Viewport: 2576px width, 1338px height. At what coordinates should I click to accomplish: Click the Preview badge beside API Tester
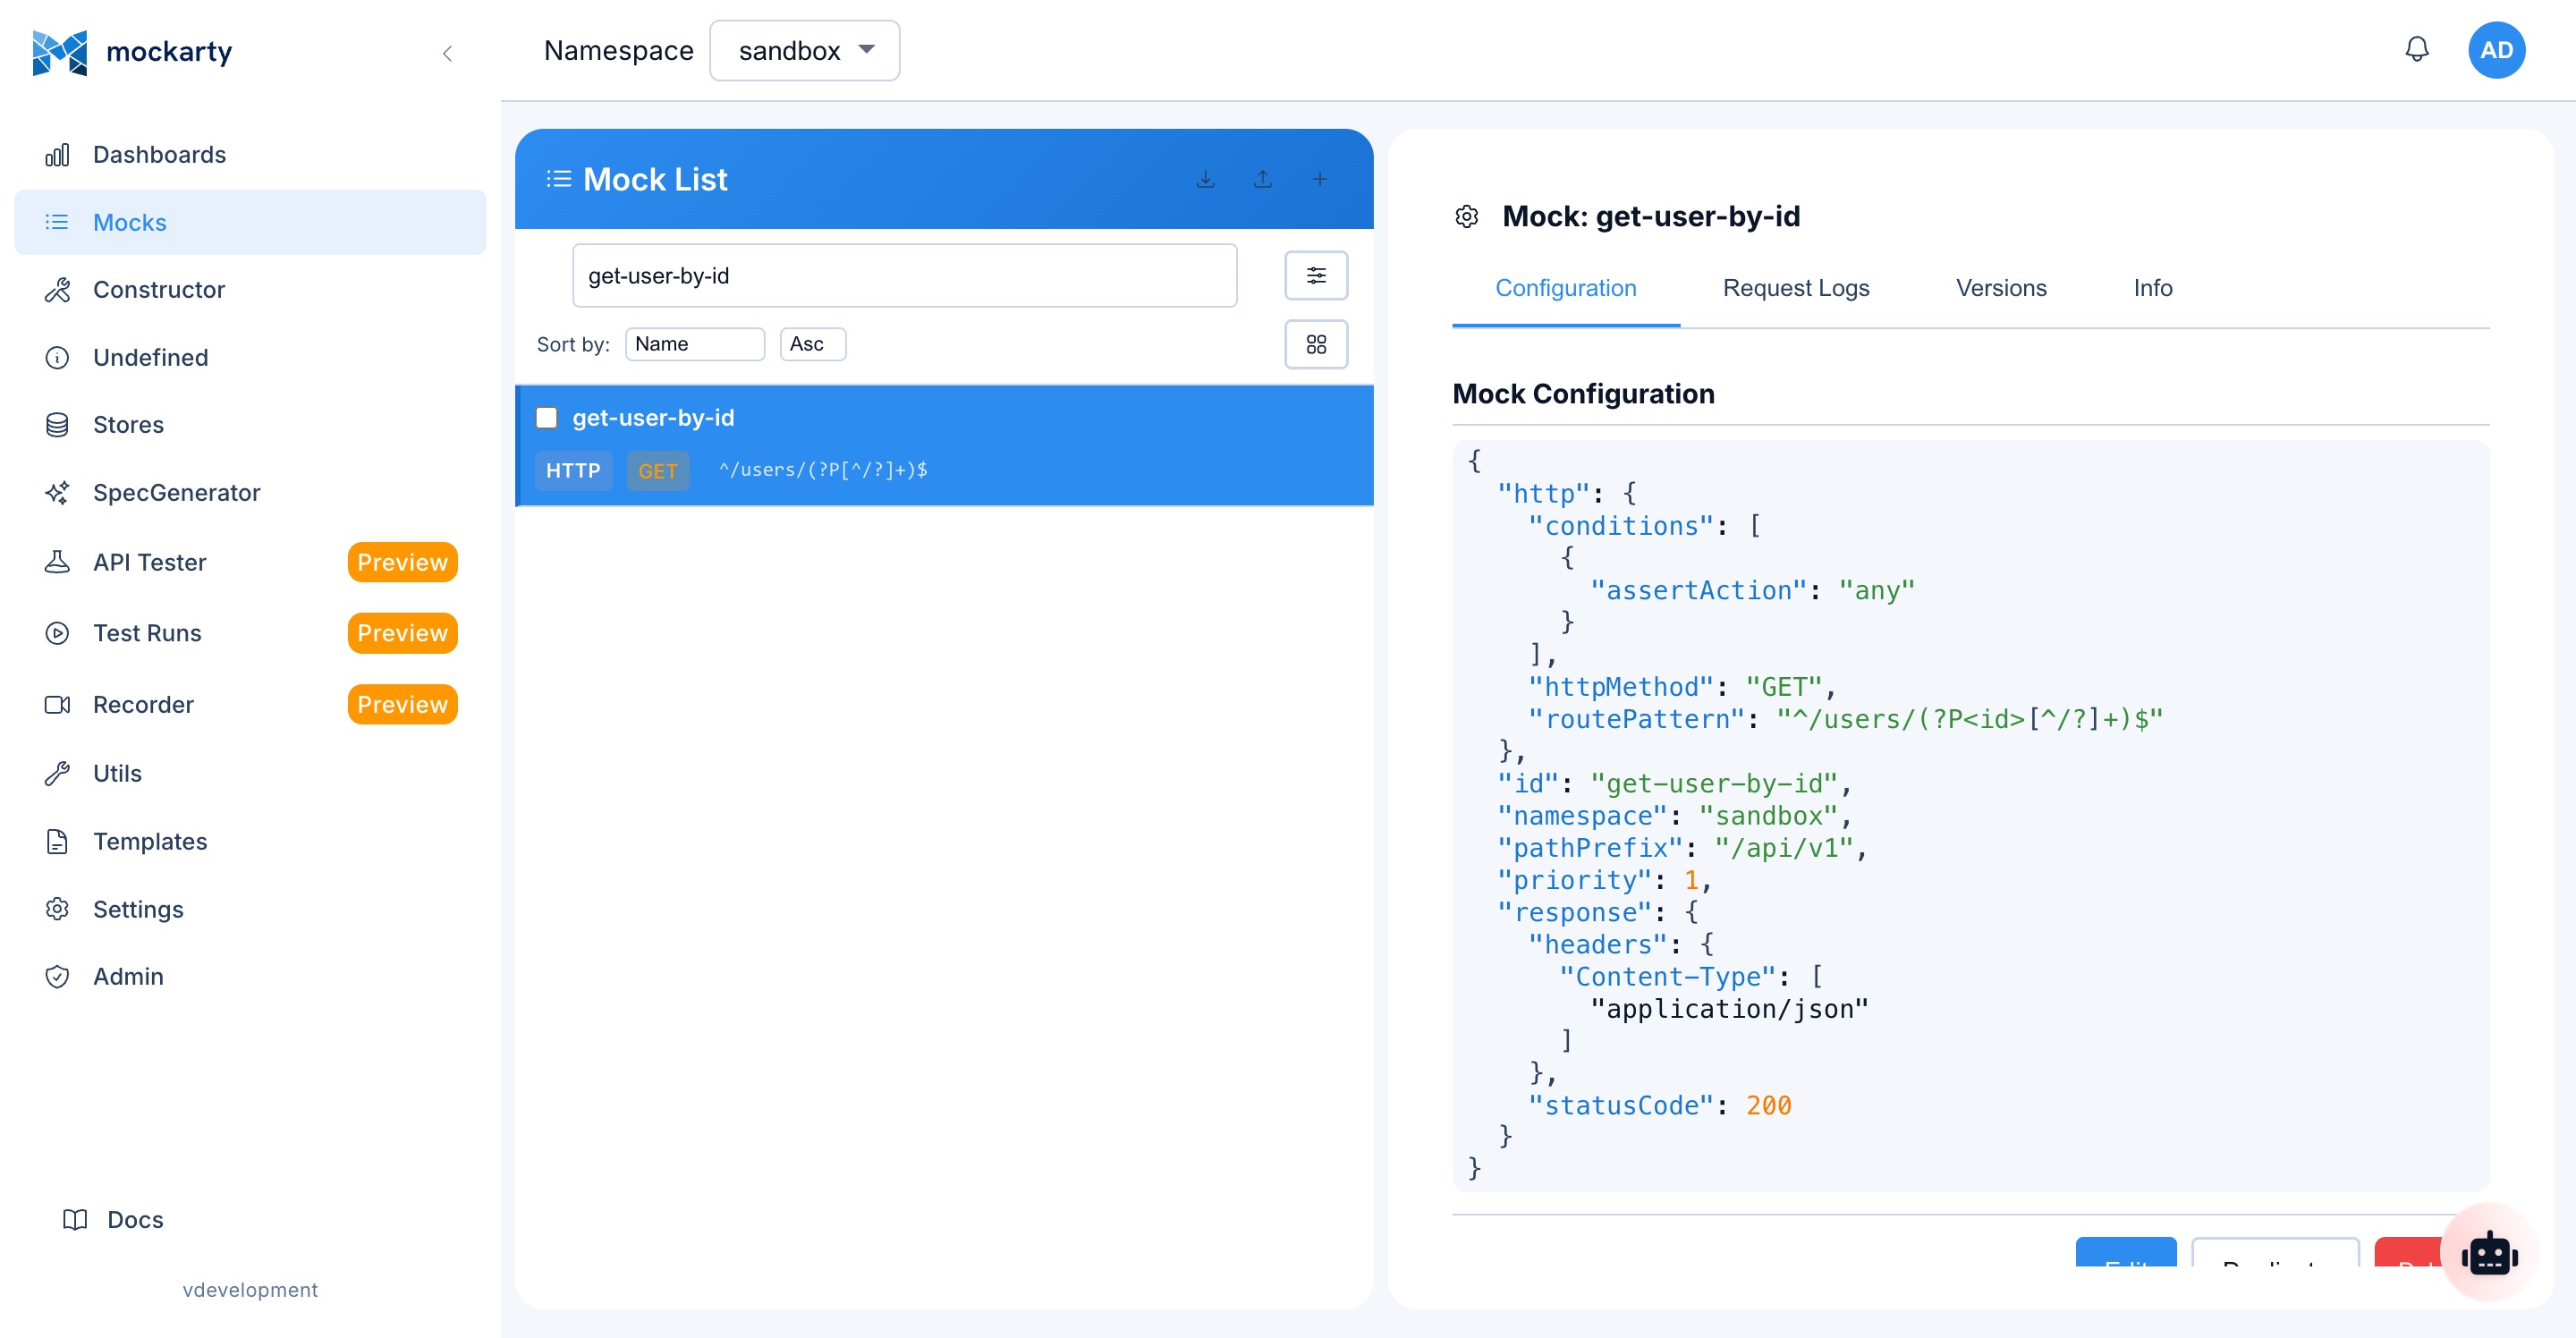pyautogui.click(x=402, y=562)
